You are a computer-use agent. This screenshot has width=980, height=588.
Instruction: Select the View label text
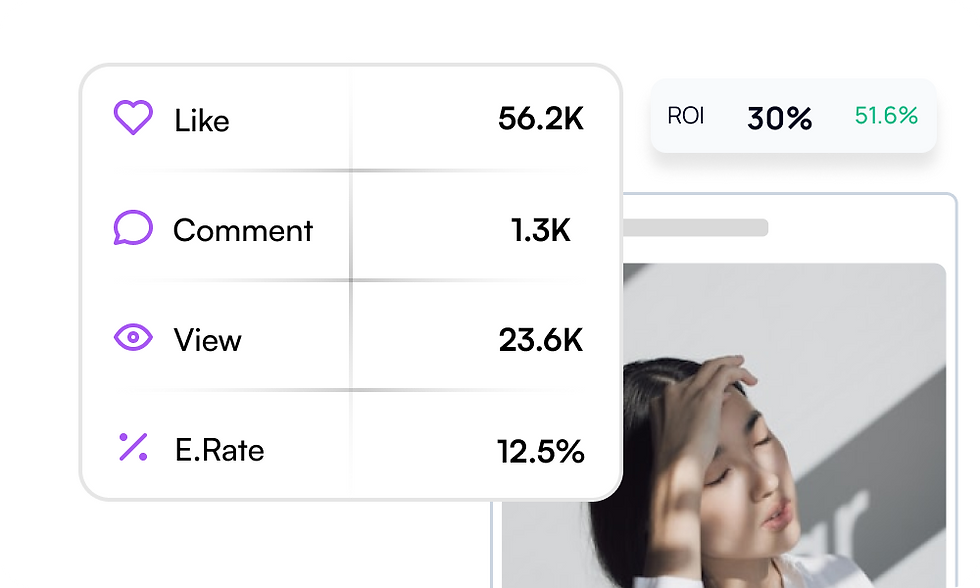tap(208, 341)
